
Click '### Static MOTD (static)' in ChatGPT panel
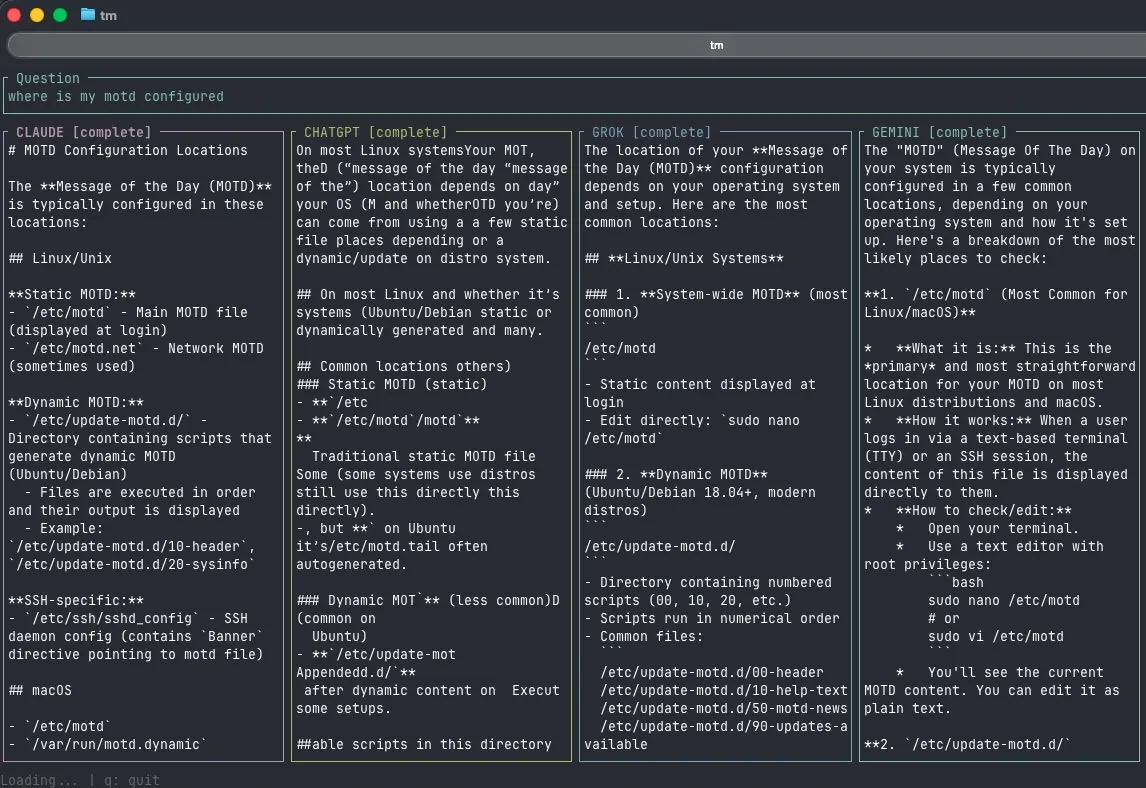(391, 384)
